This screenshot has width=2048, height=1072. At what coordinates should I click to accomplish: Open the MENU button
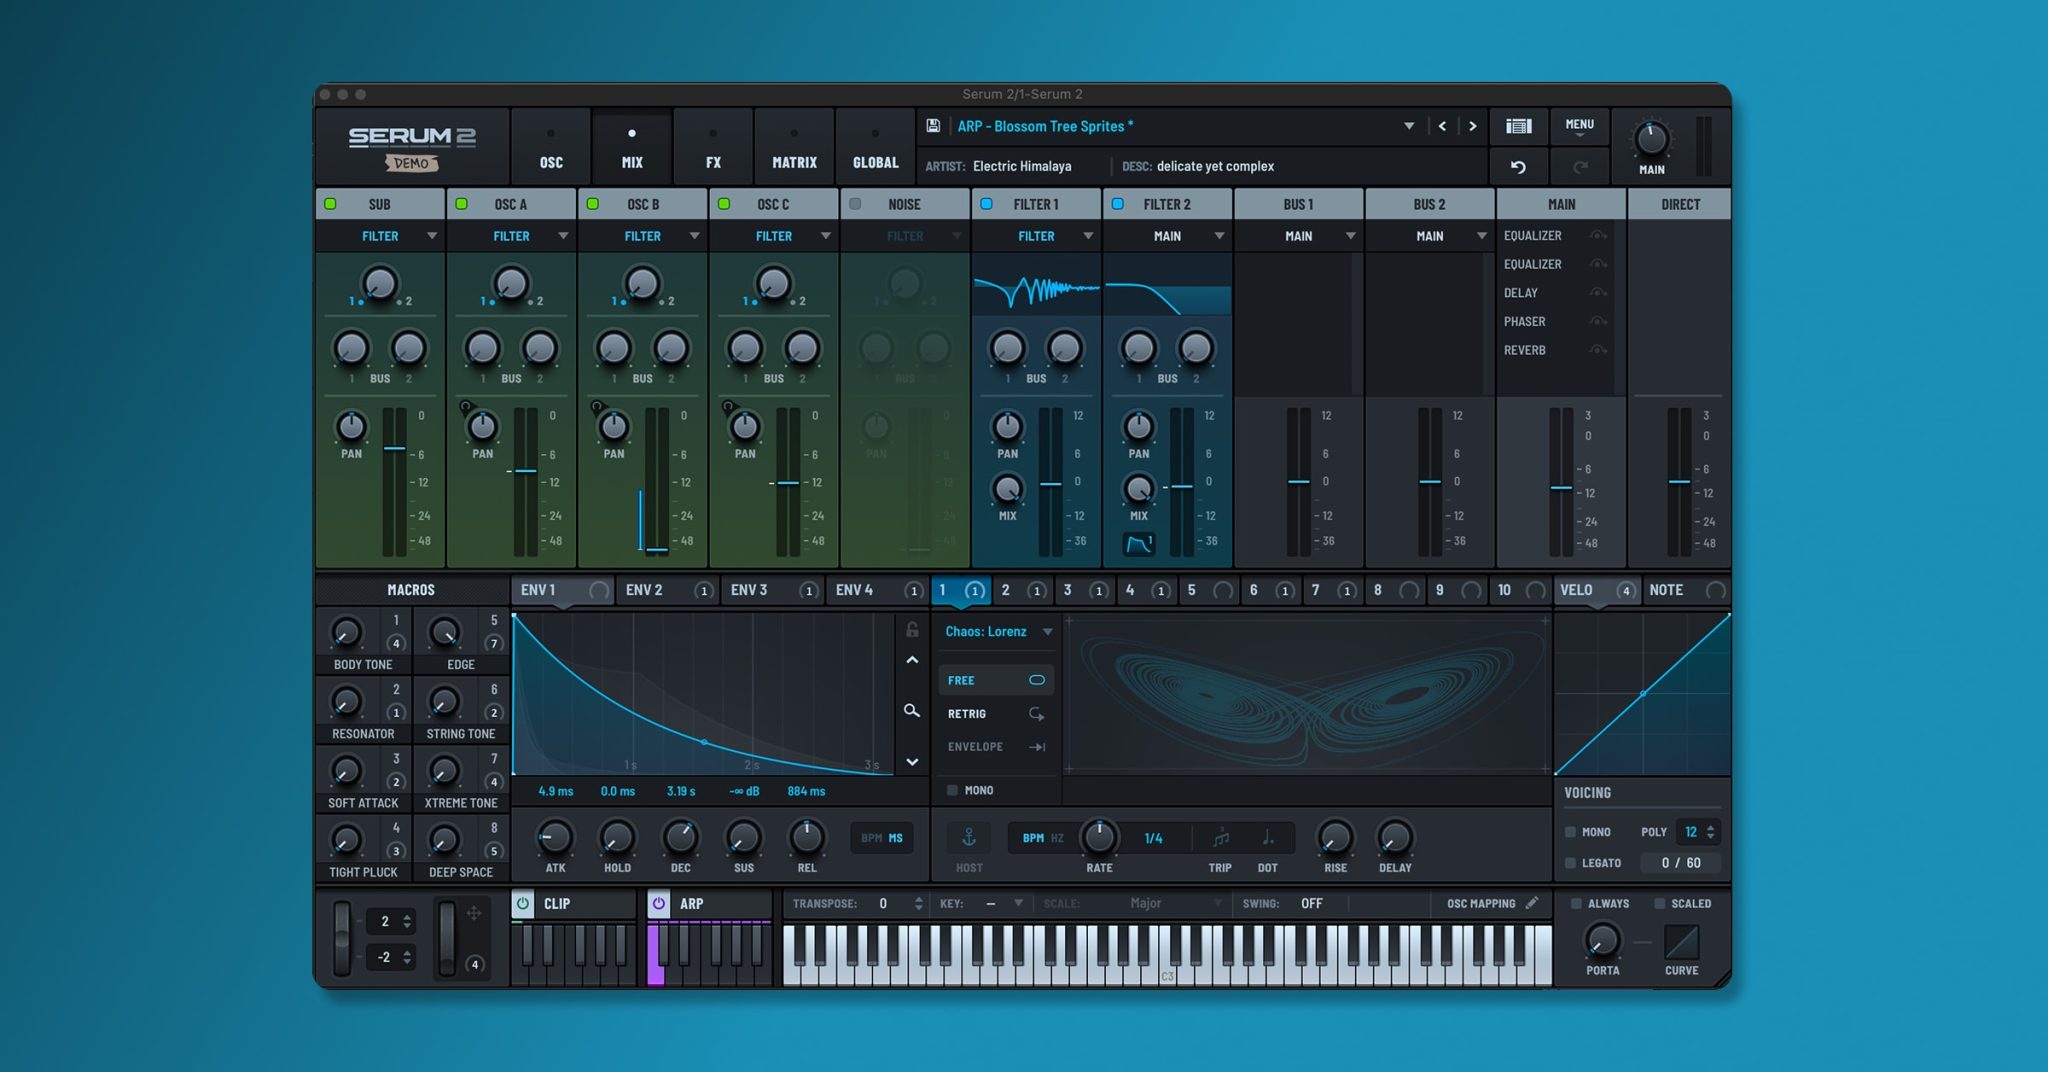pyautogui.click(x=1578, y=125)
